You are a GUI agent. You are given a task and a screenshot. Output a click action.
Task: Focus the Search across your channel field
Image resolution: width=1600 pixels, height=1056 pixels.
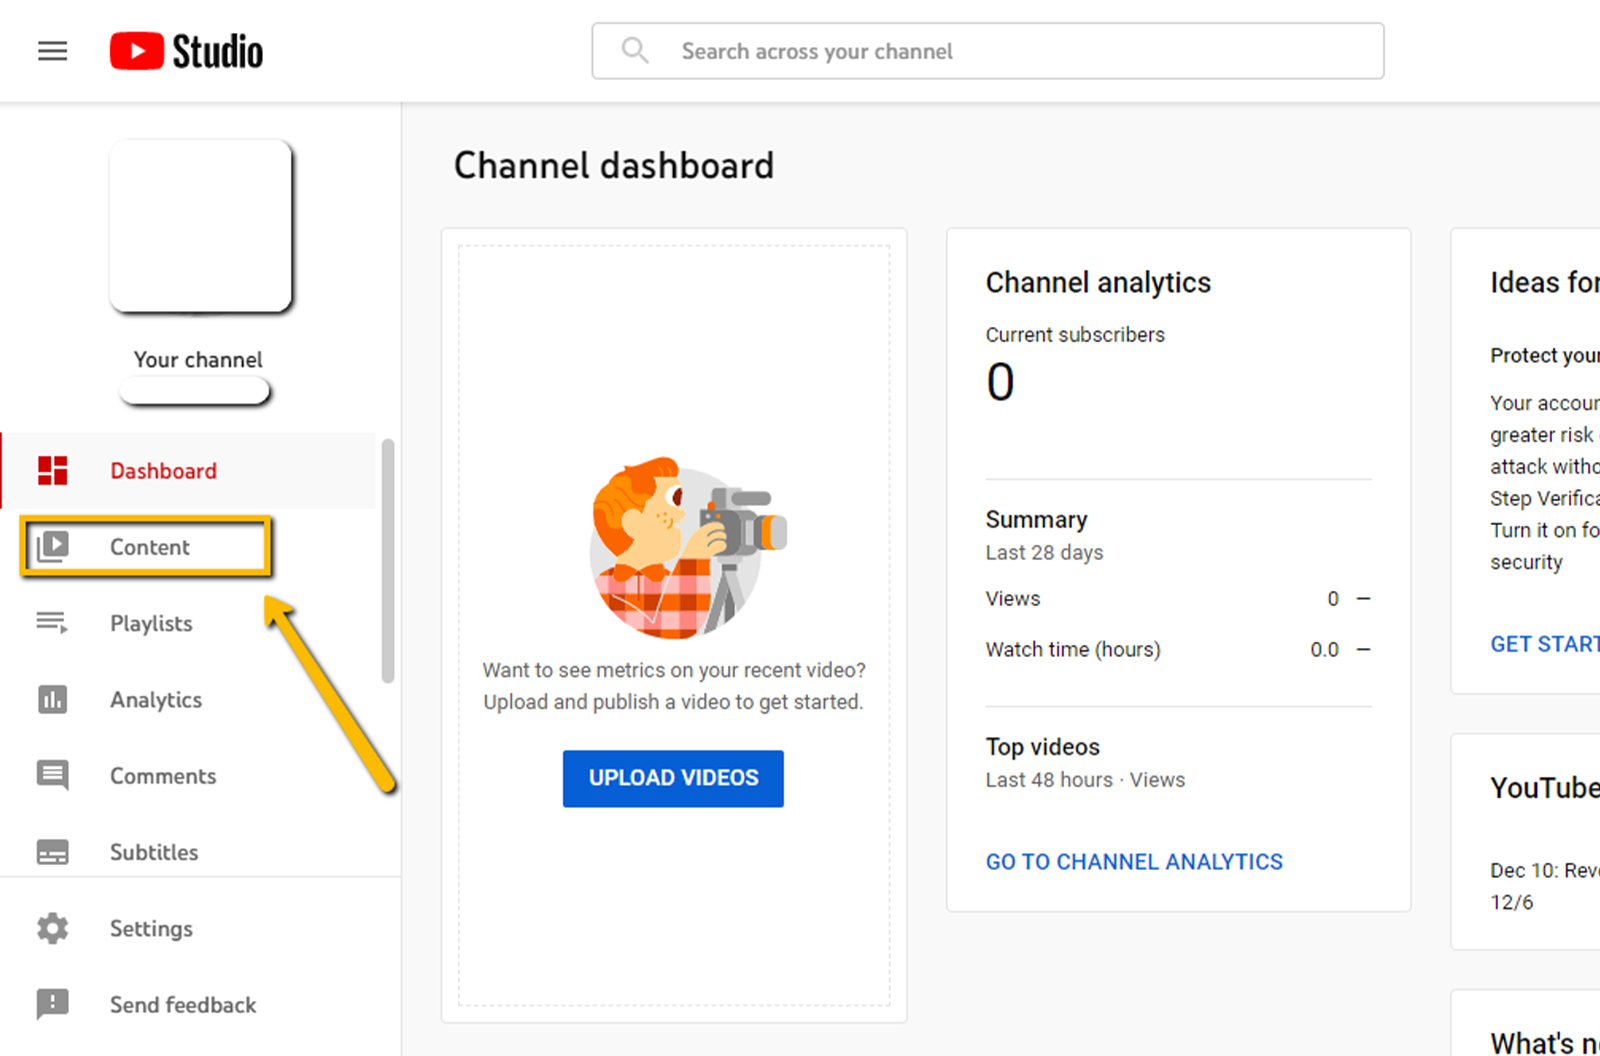pyautogui.click(x=988, y=51)
